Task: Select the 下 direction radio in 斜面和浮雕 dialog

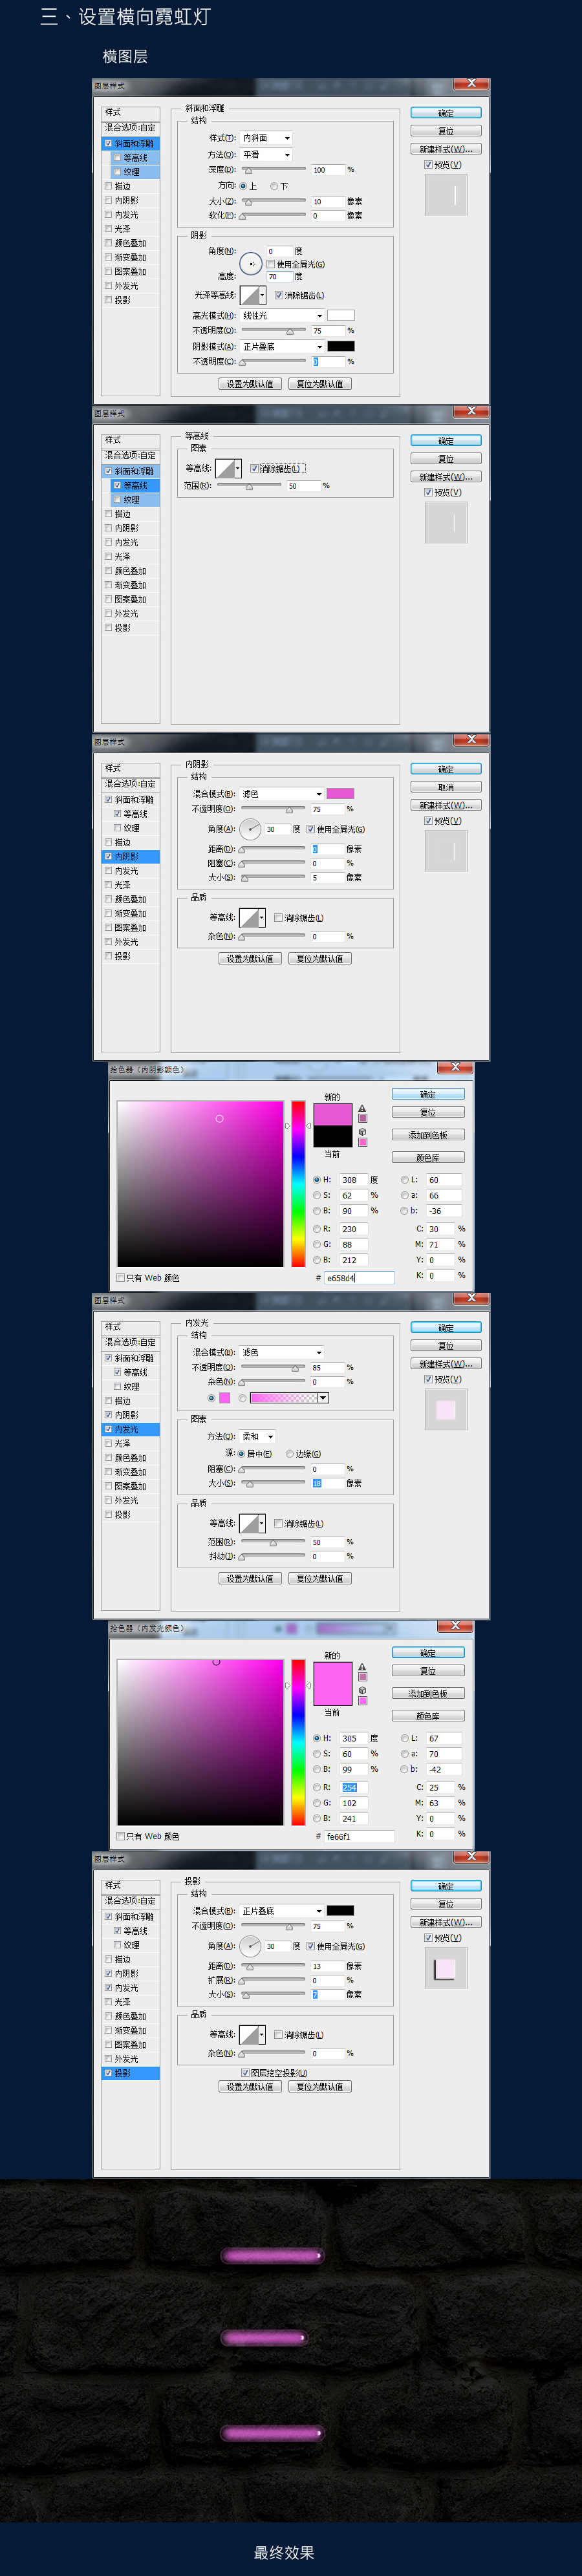Action: 274,186
